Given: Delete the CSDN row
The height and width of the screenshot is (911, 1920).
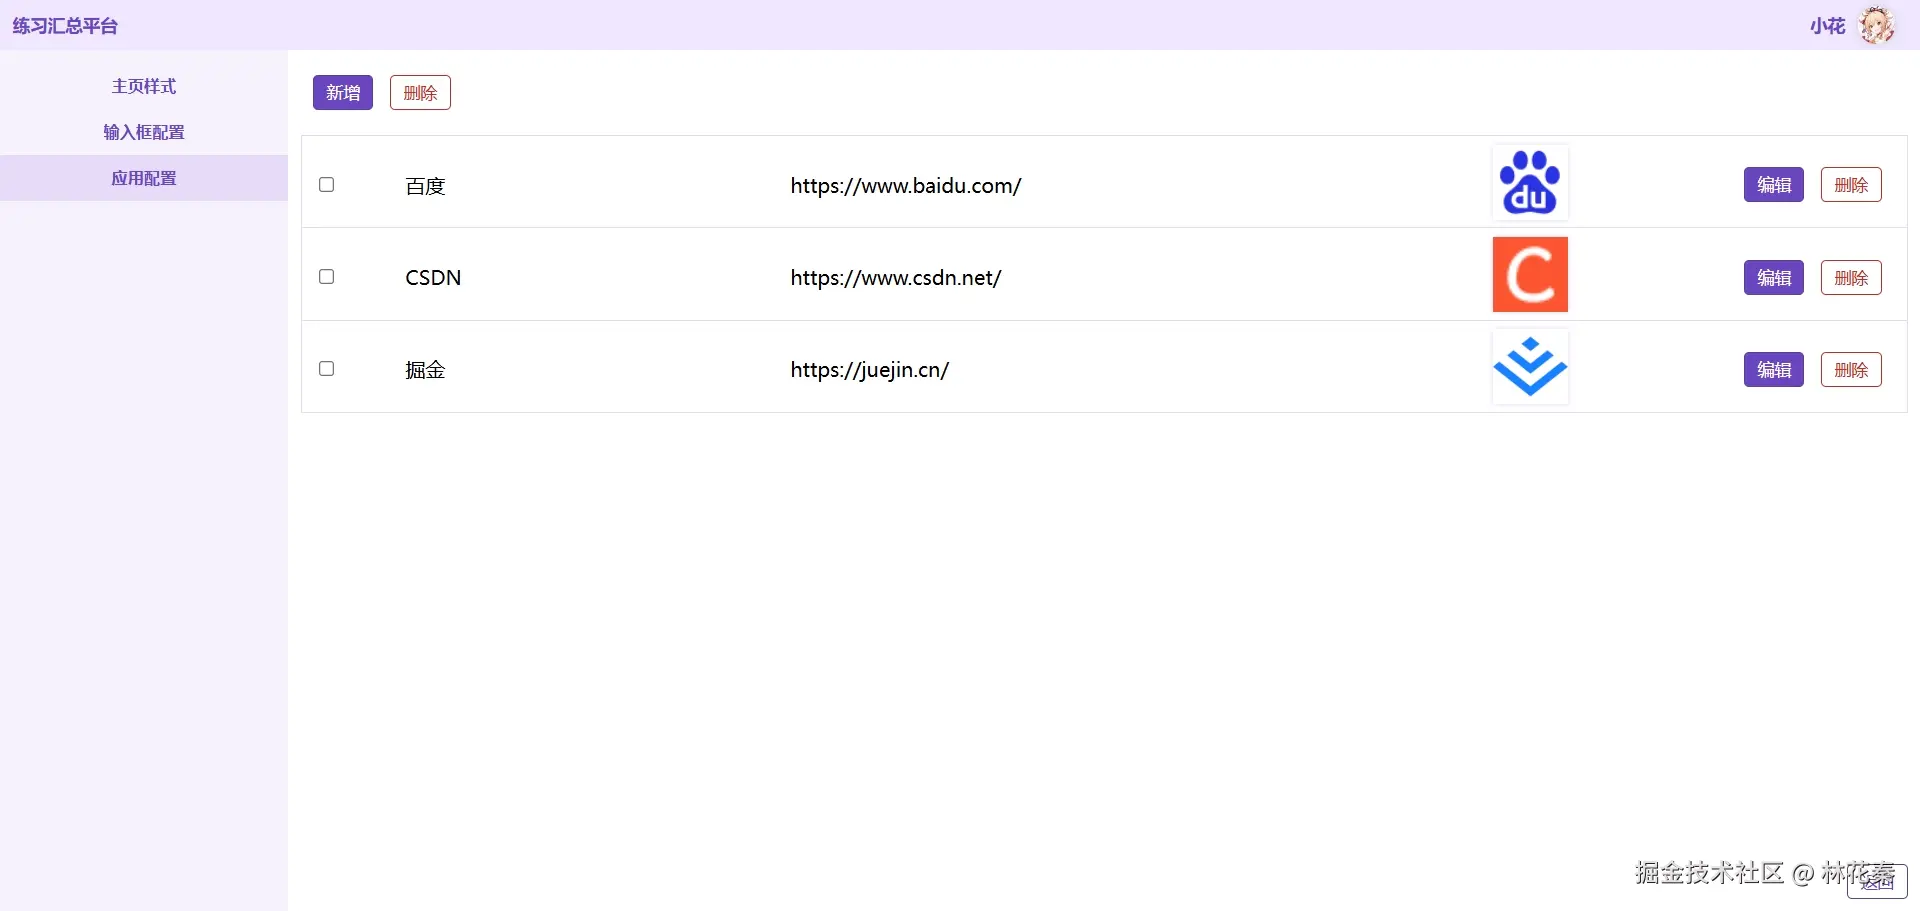Looking at the screenshot, I should 1851,278.
